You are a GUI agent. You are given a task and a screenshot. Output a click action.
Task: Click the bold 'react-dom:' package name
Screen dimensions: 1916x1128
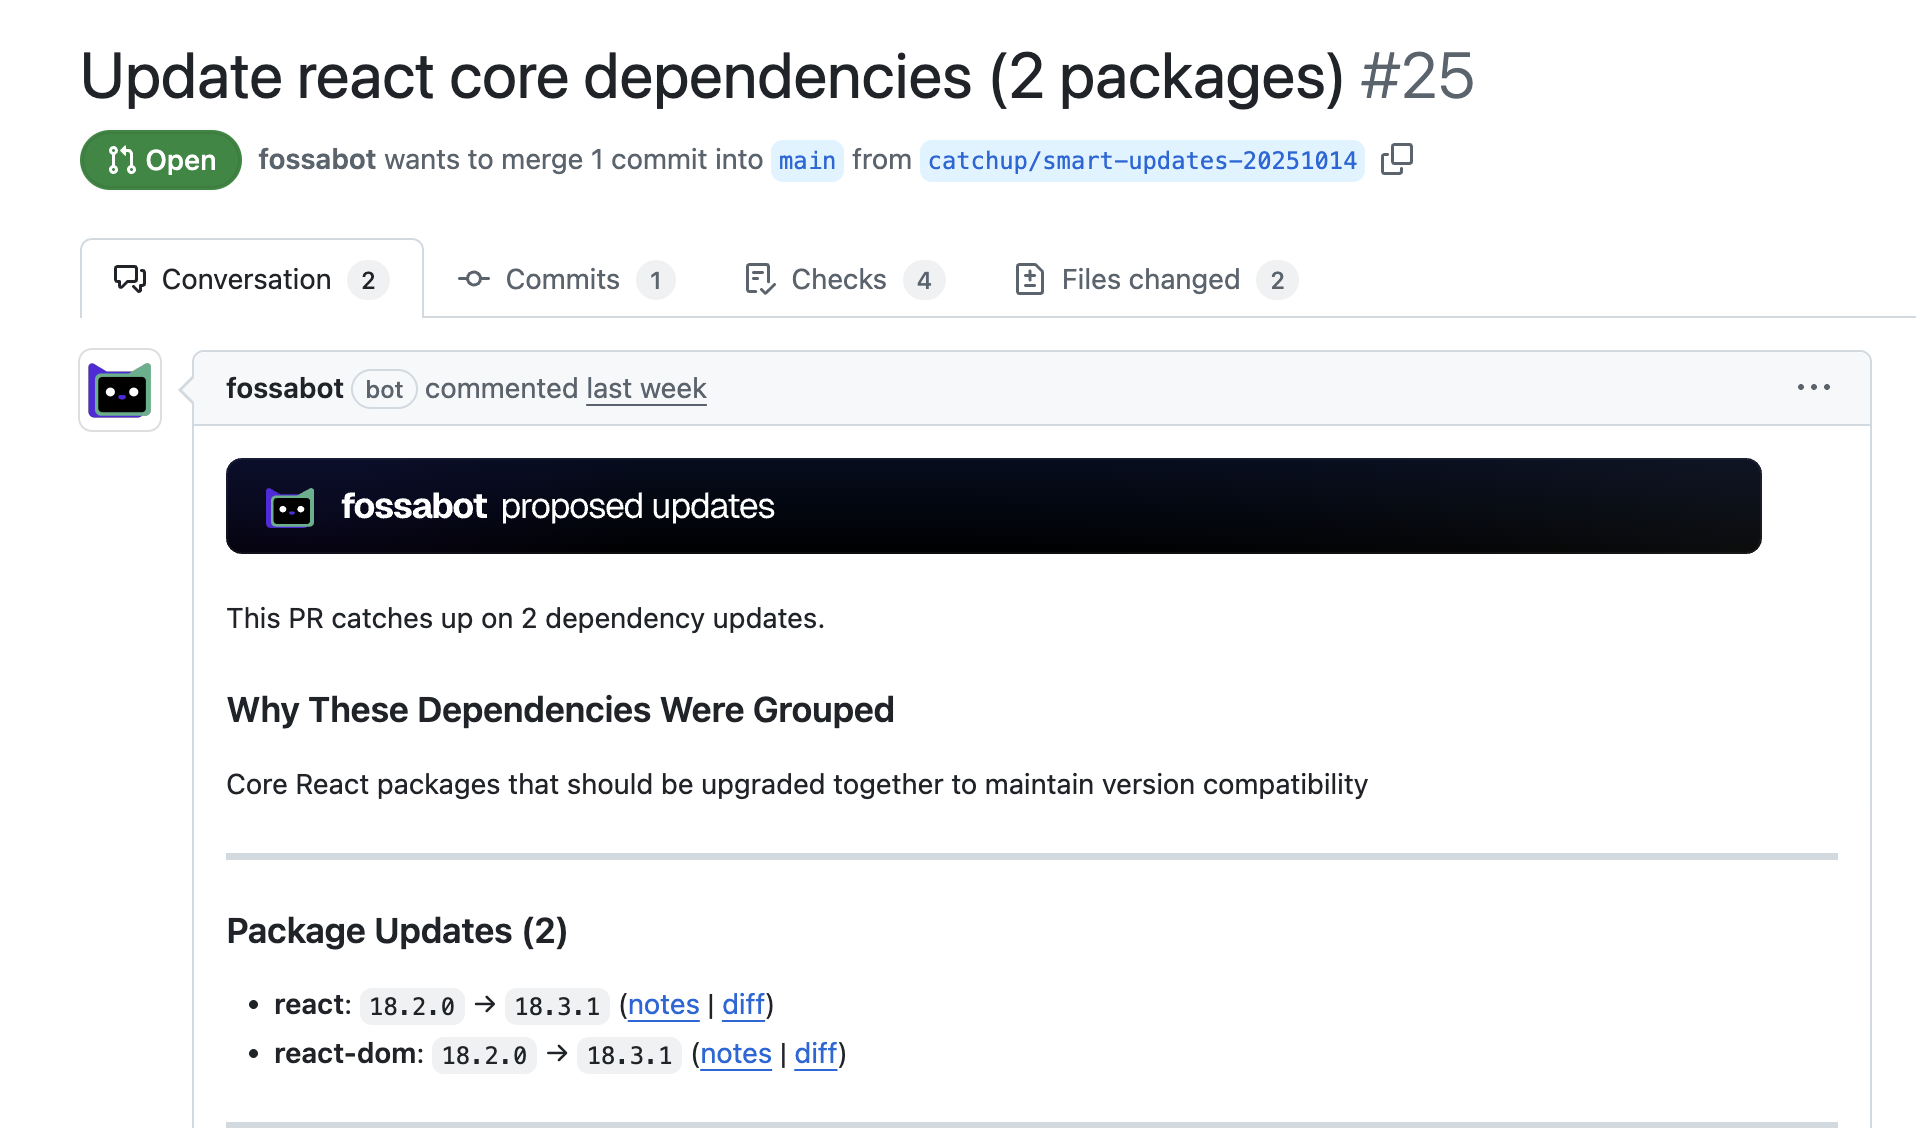349,1053
